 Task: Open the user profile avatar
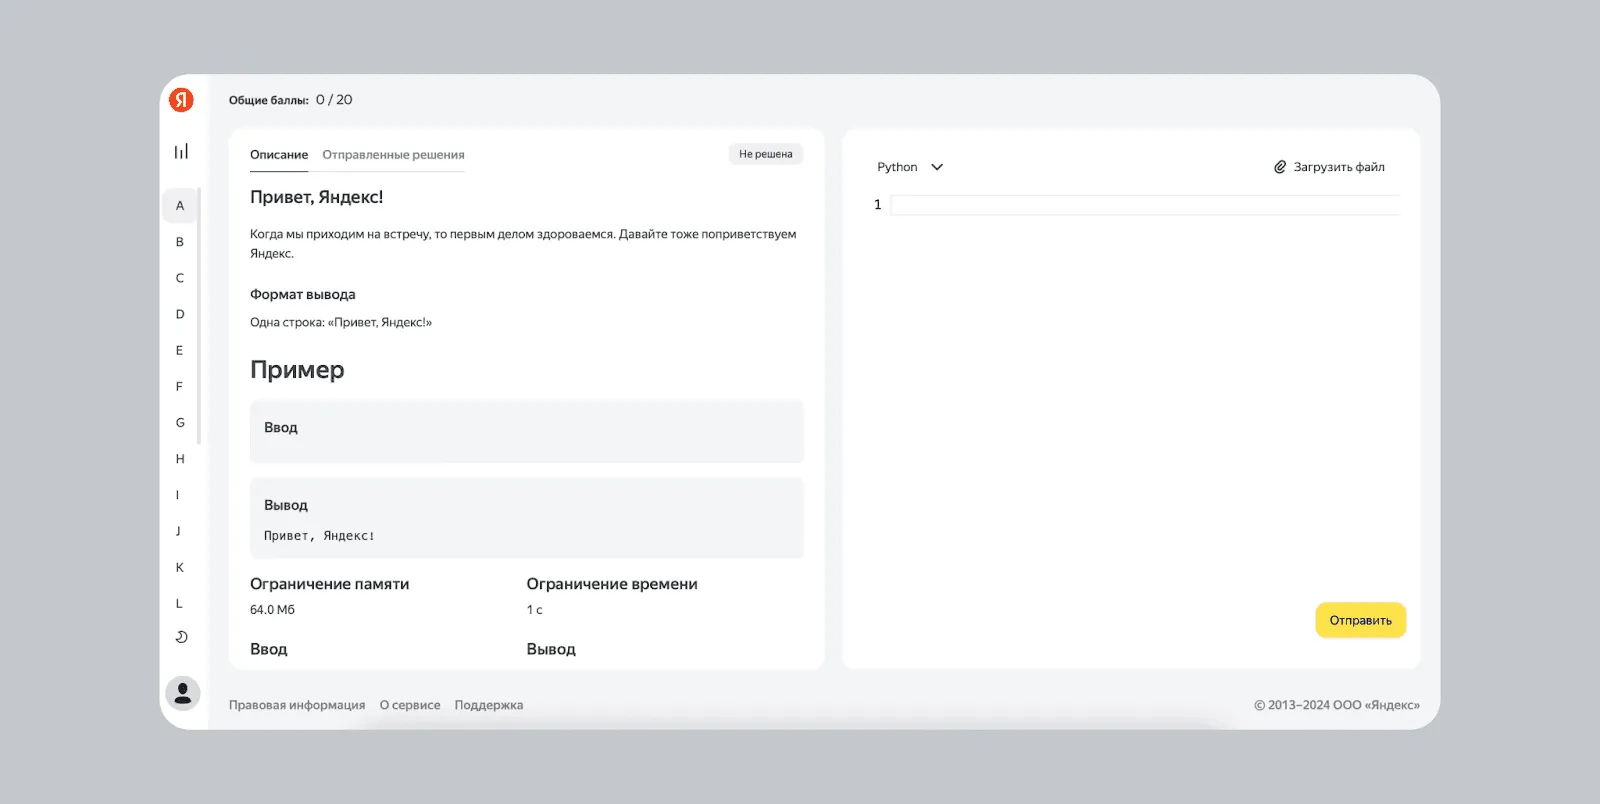tap(182, 693)
